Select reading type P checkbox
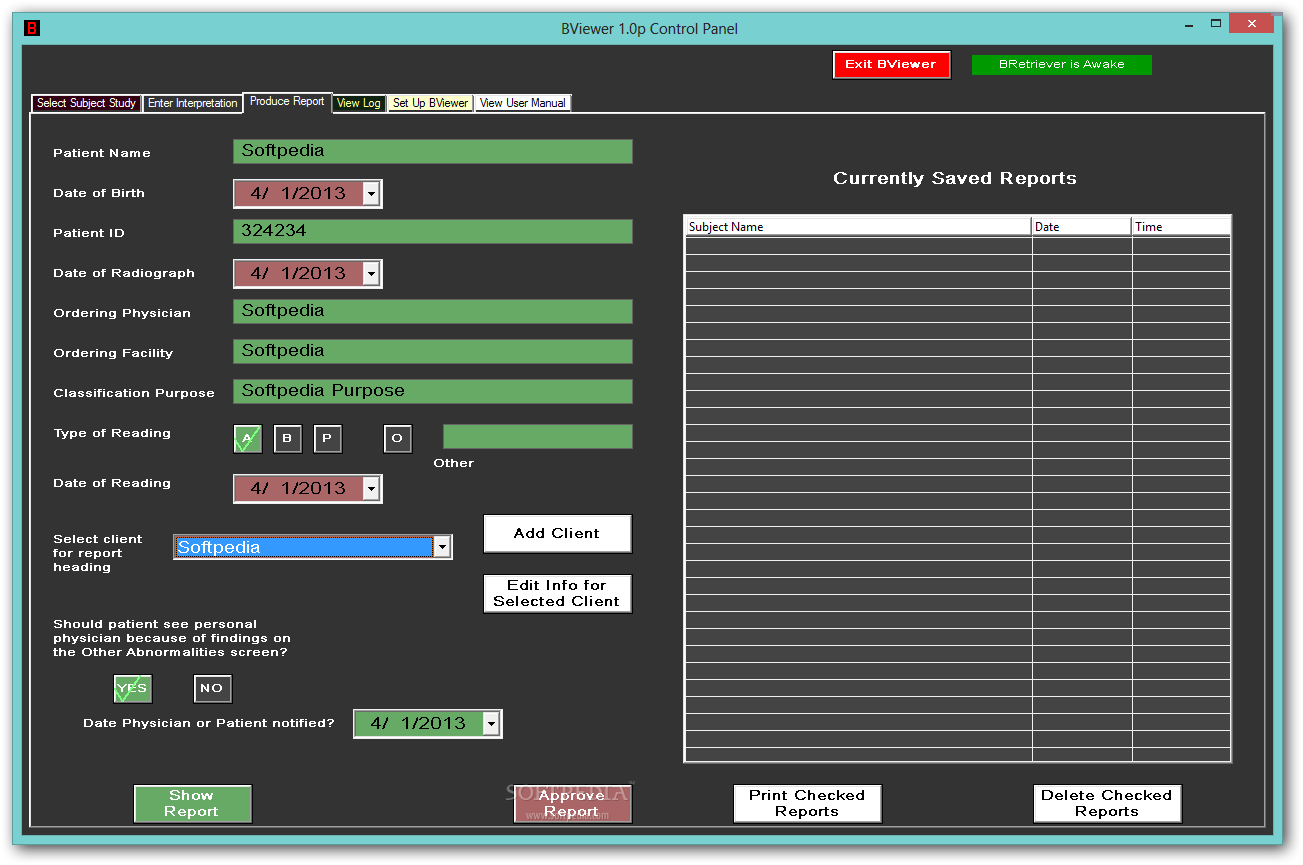1303x865 pixels. tap(327, 439)
